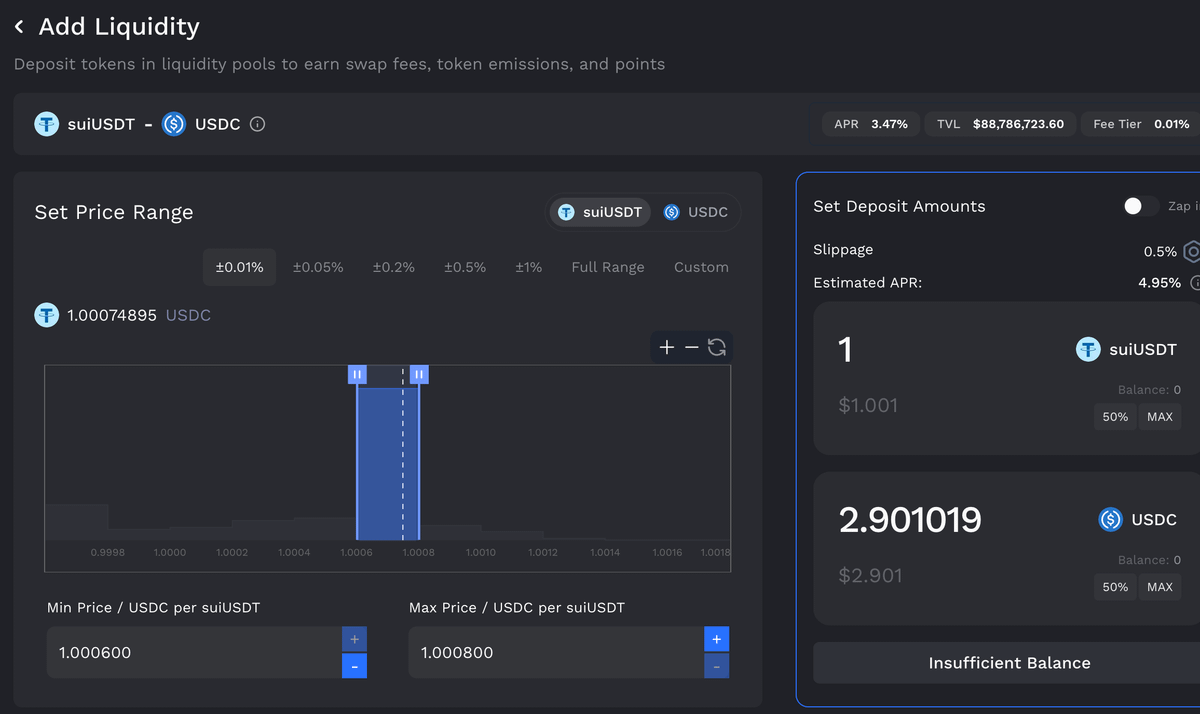This screenshot has height=714, width=1200.
Task: Reset the chart with the refresh icon
Action: tap(717, 347)
